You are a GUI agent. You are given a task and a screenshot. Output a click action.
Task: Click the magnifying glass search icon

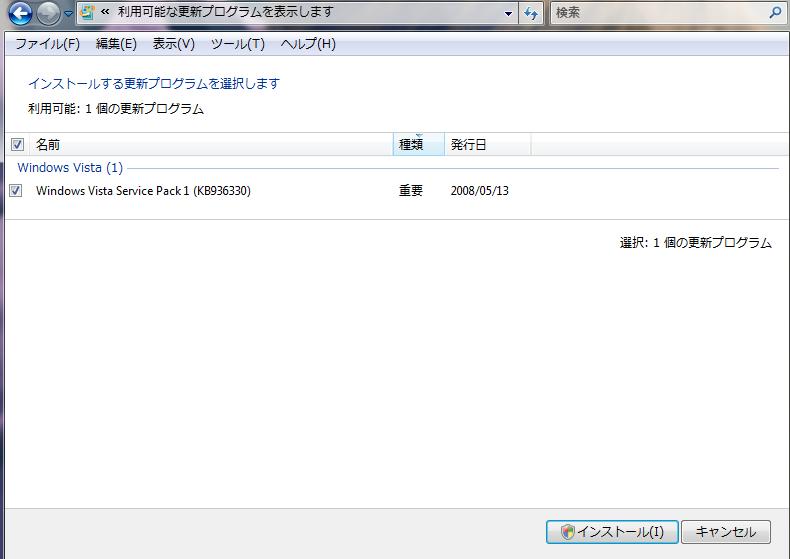(x=775, y=12)
